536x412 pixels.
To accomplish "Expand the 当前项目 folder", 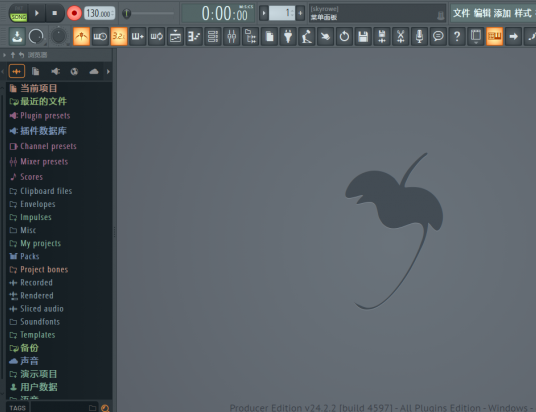I will [34, 88].
